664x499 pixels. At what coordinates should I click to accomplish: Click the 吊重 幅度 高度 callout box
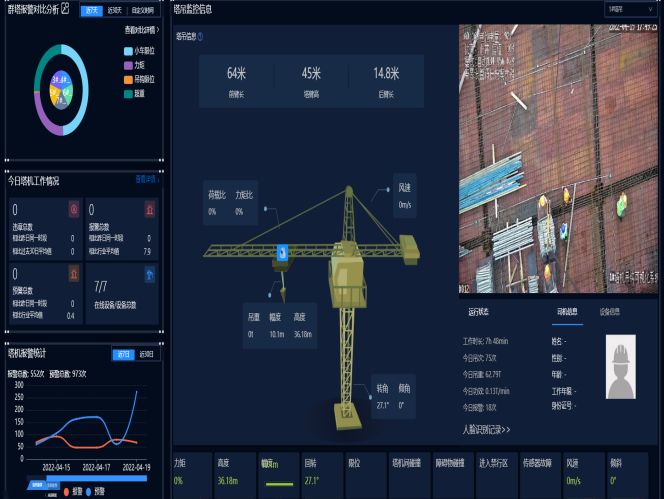pyautogui.click(x=279, y=325)
